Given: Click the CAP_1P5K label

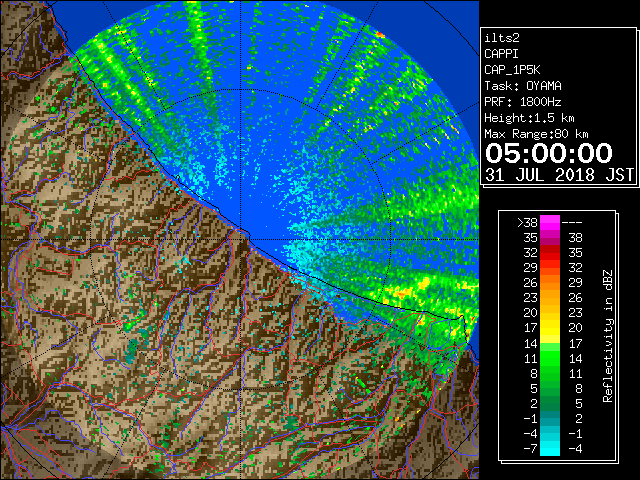Looking at the screenshot, I should pyautogui.click(x=512, y=70).
